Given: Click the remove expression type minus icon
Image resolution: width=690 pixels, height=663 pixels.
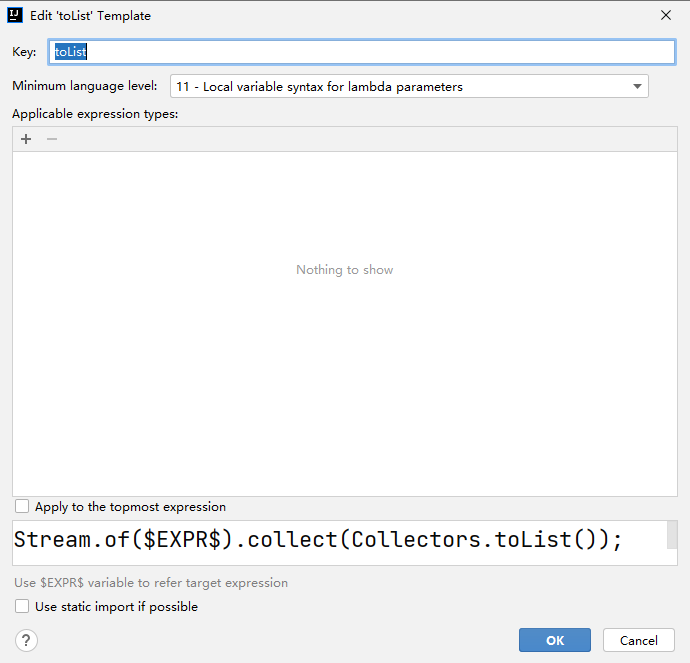Looking at the screenshot, I should tap(52, 139).
